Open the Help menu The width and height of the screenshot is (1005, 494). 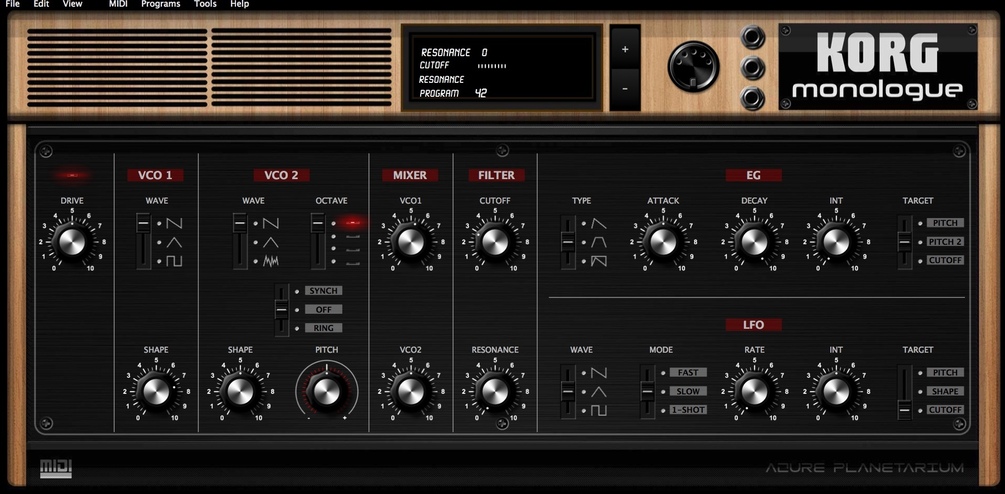[239, 4]
